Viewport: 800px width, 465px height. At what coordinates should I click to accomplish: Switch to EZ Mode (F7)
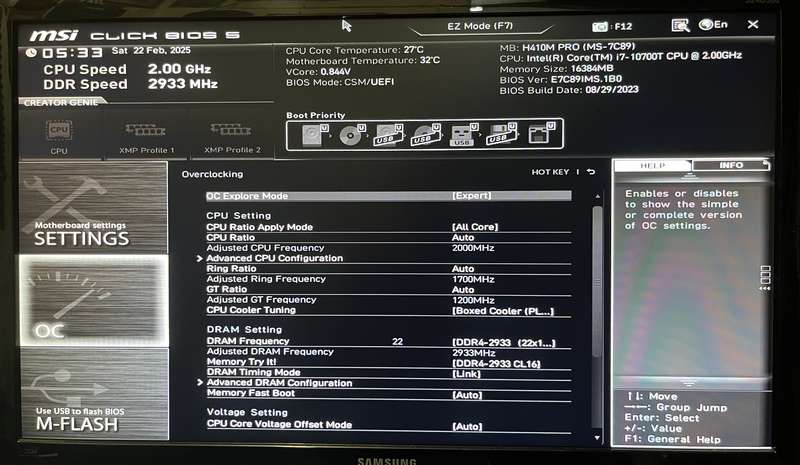pyautogui.click(x=480, y=26)
